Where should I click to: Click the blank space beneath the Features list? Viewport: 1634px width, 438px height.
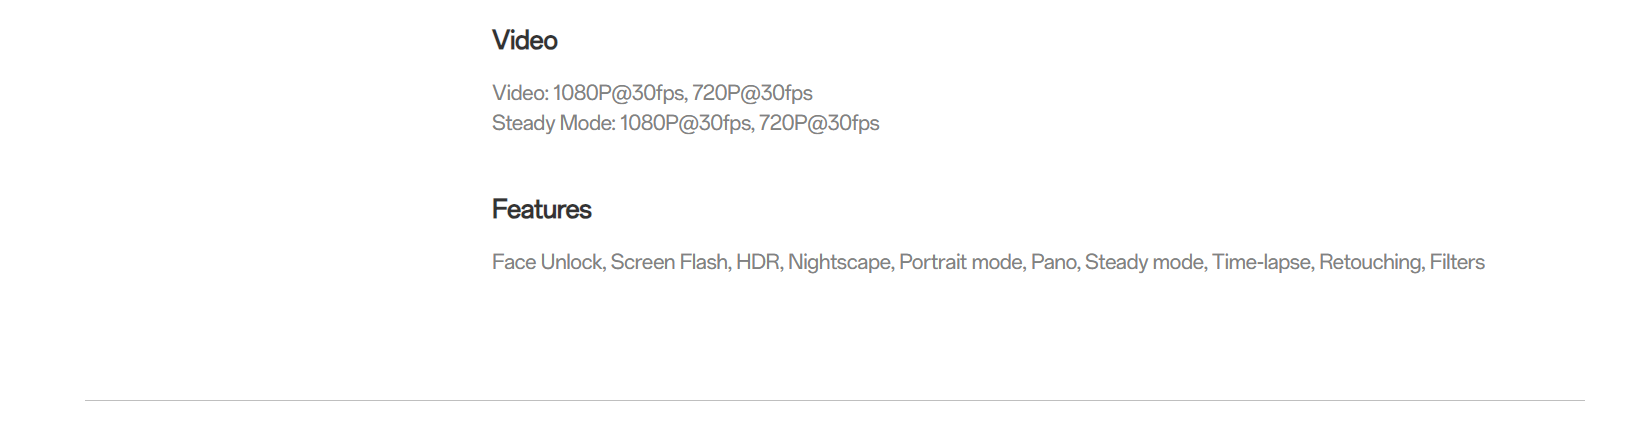pos(835,335)
